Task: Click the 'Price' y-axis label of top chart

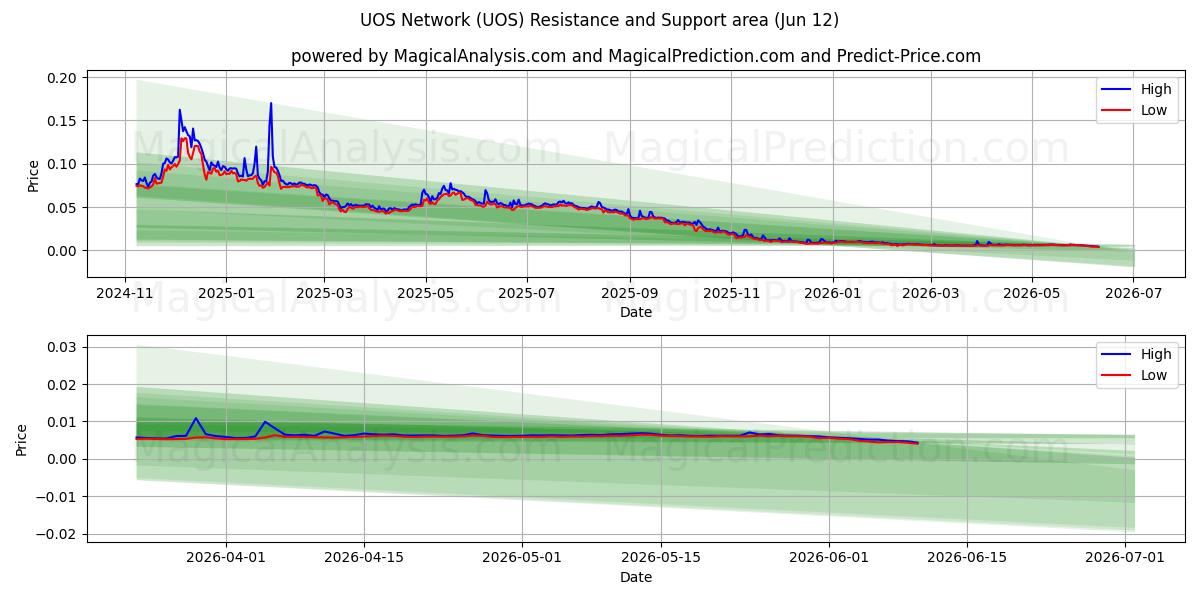Action: (33, 176)
